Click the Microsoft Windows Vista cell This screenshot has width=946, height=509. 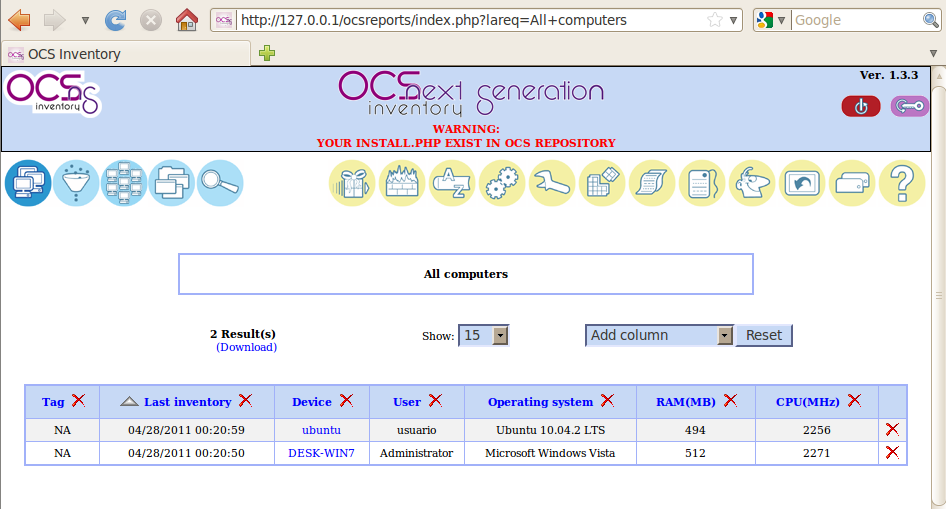click(x=550, y=453)
